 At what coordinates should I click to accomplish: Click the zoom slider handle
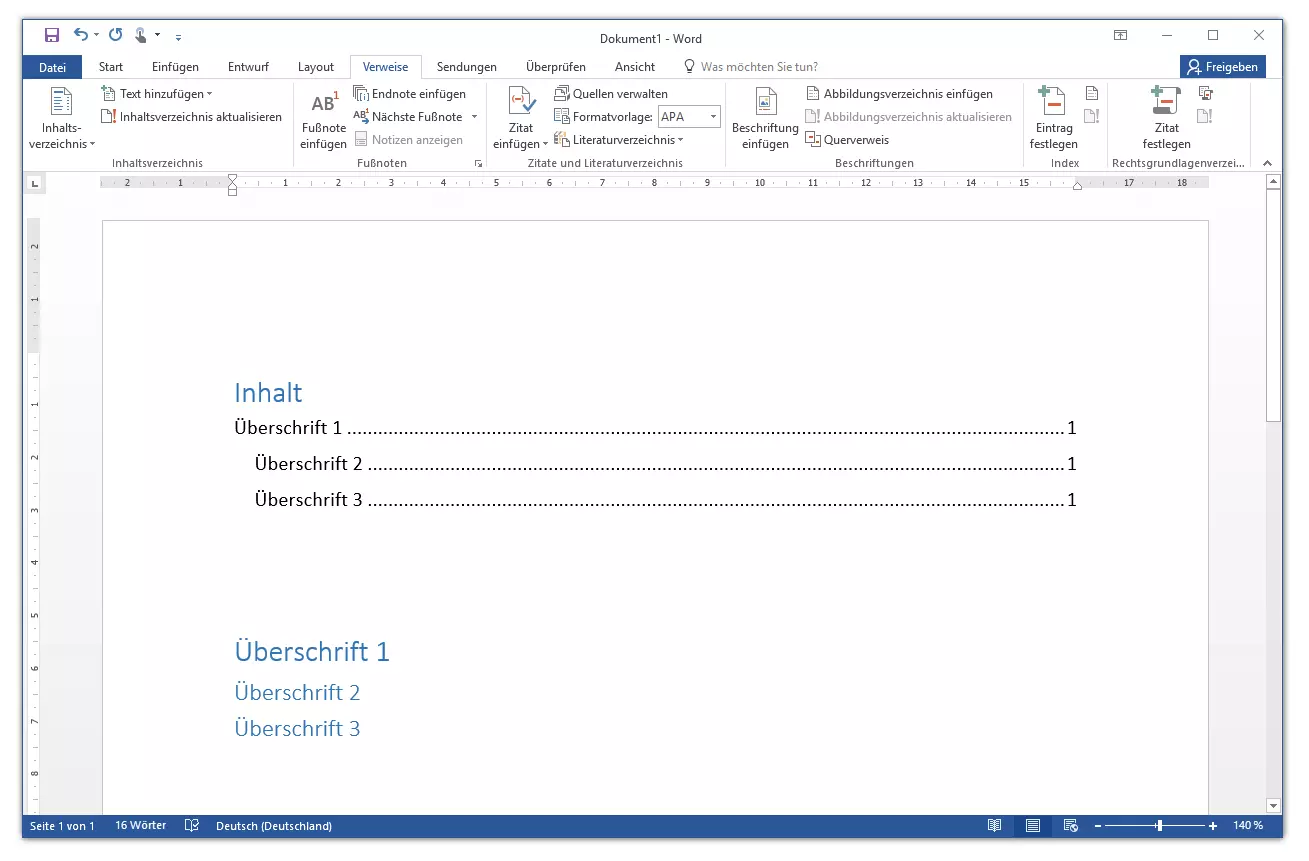(1159, 826)
